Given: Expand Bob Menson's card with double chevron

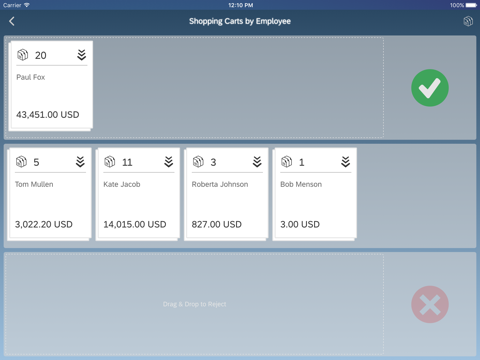Looking at the screenshot, I should click(346, 162).
